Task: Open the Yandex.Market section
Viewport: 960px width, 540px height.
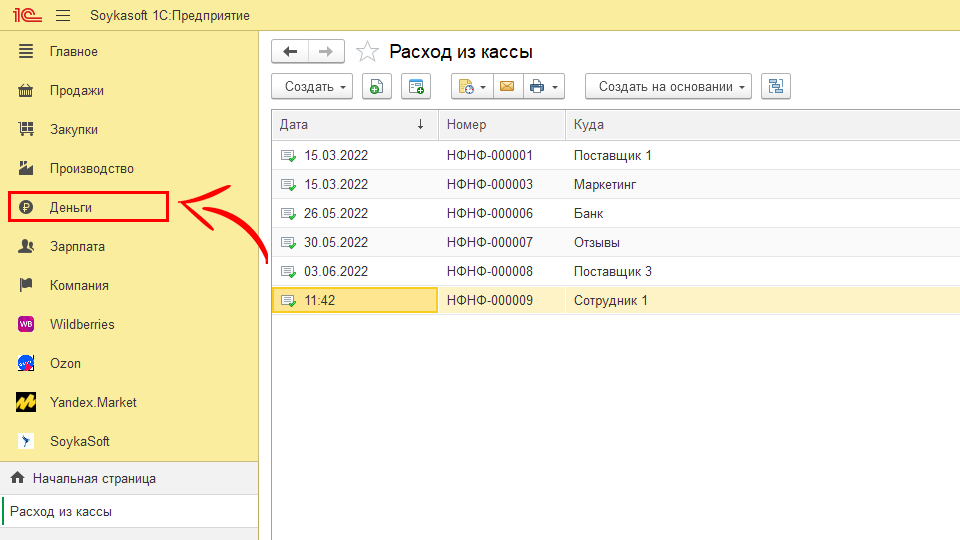Action: tap(93, 402)
